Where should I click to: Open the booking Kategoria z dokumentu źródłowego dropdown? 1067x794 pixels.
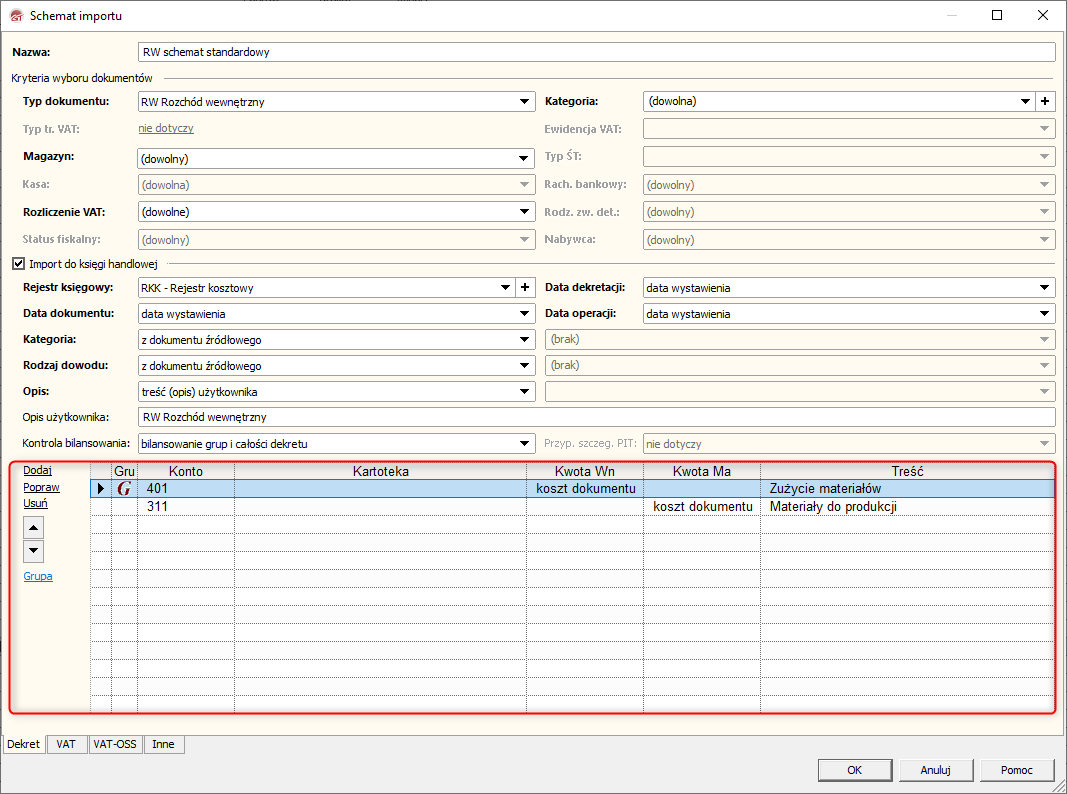tap(524, 340)
